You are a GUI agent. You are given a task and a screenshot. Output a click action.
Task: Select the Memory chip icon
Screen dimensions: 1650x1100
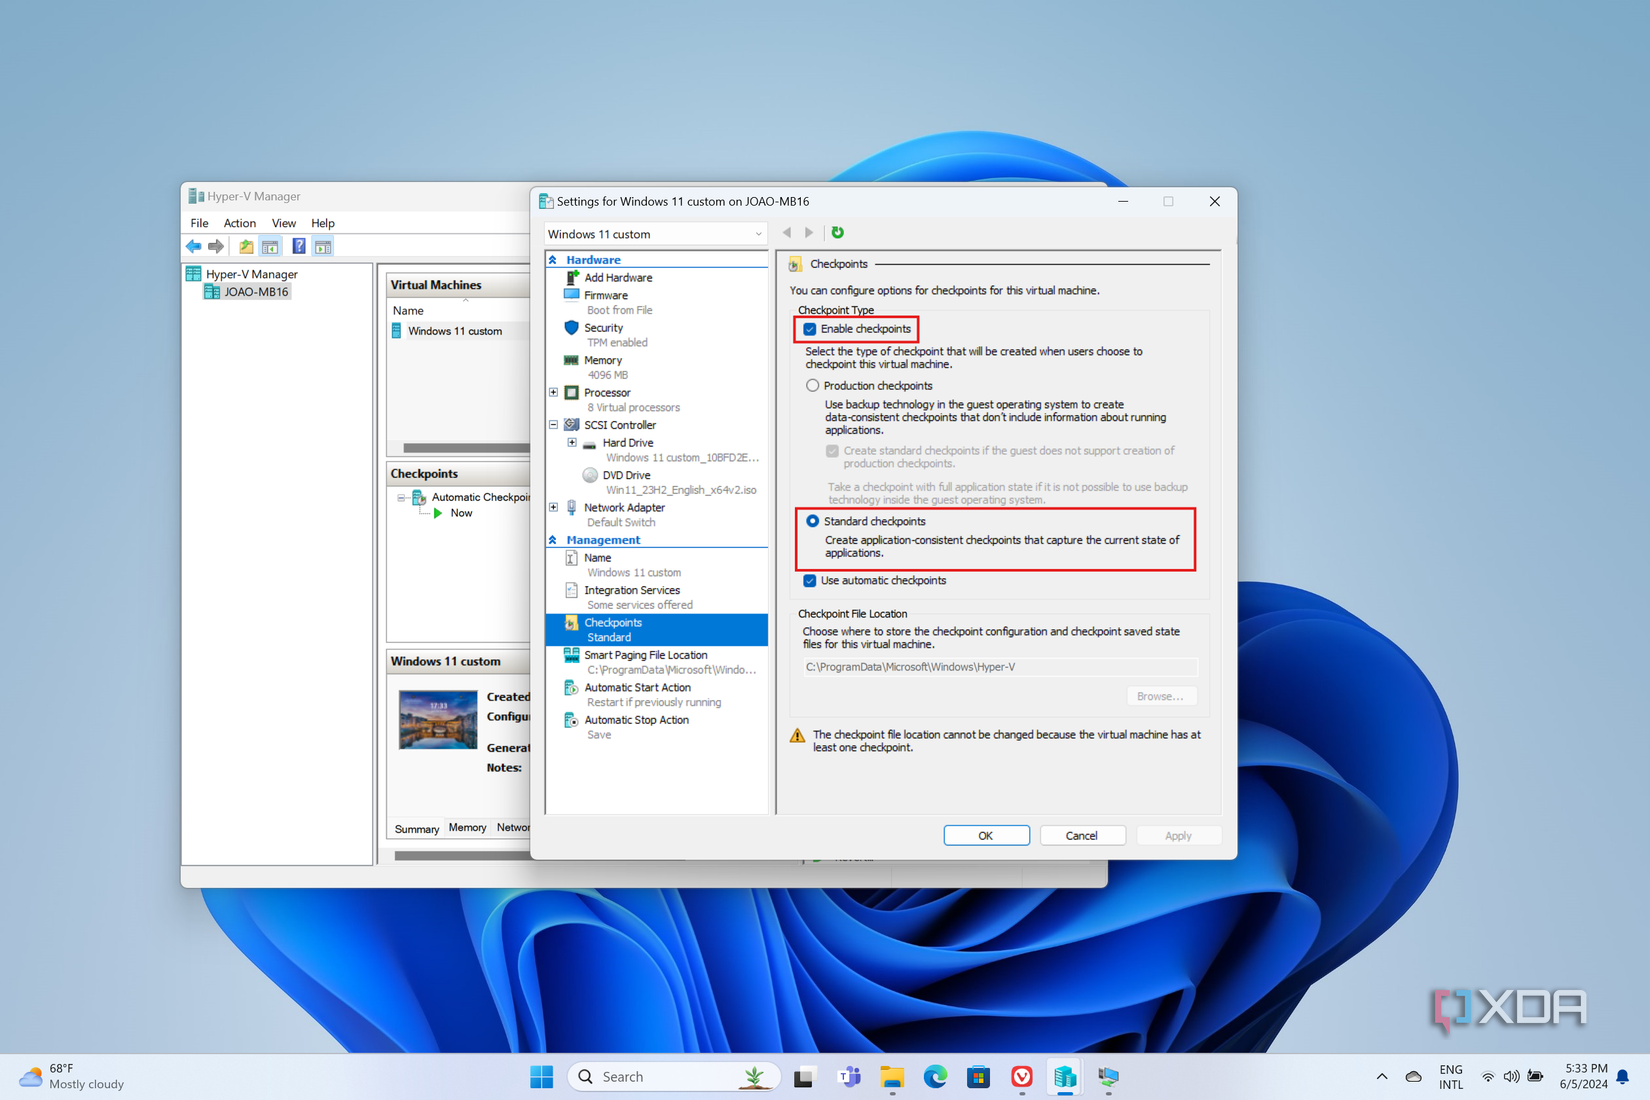tap(571, 360)
